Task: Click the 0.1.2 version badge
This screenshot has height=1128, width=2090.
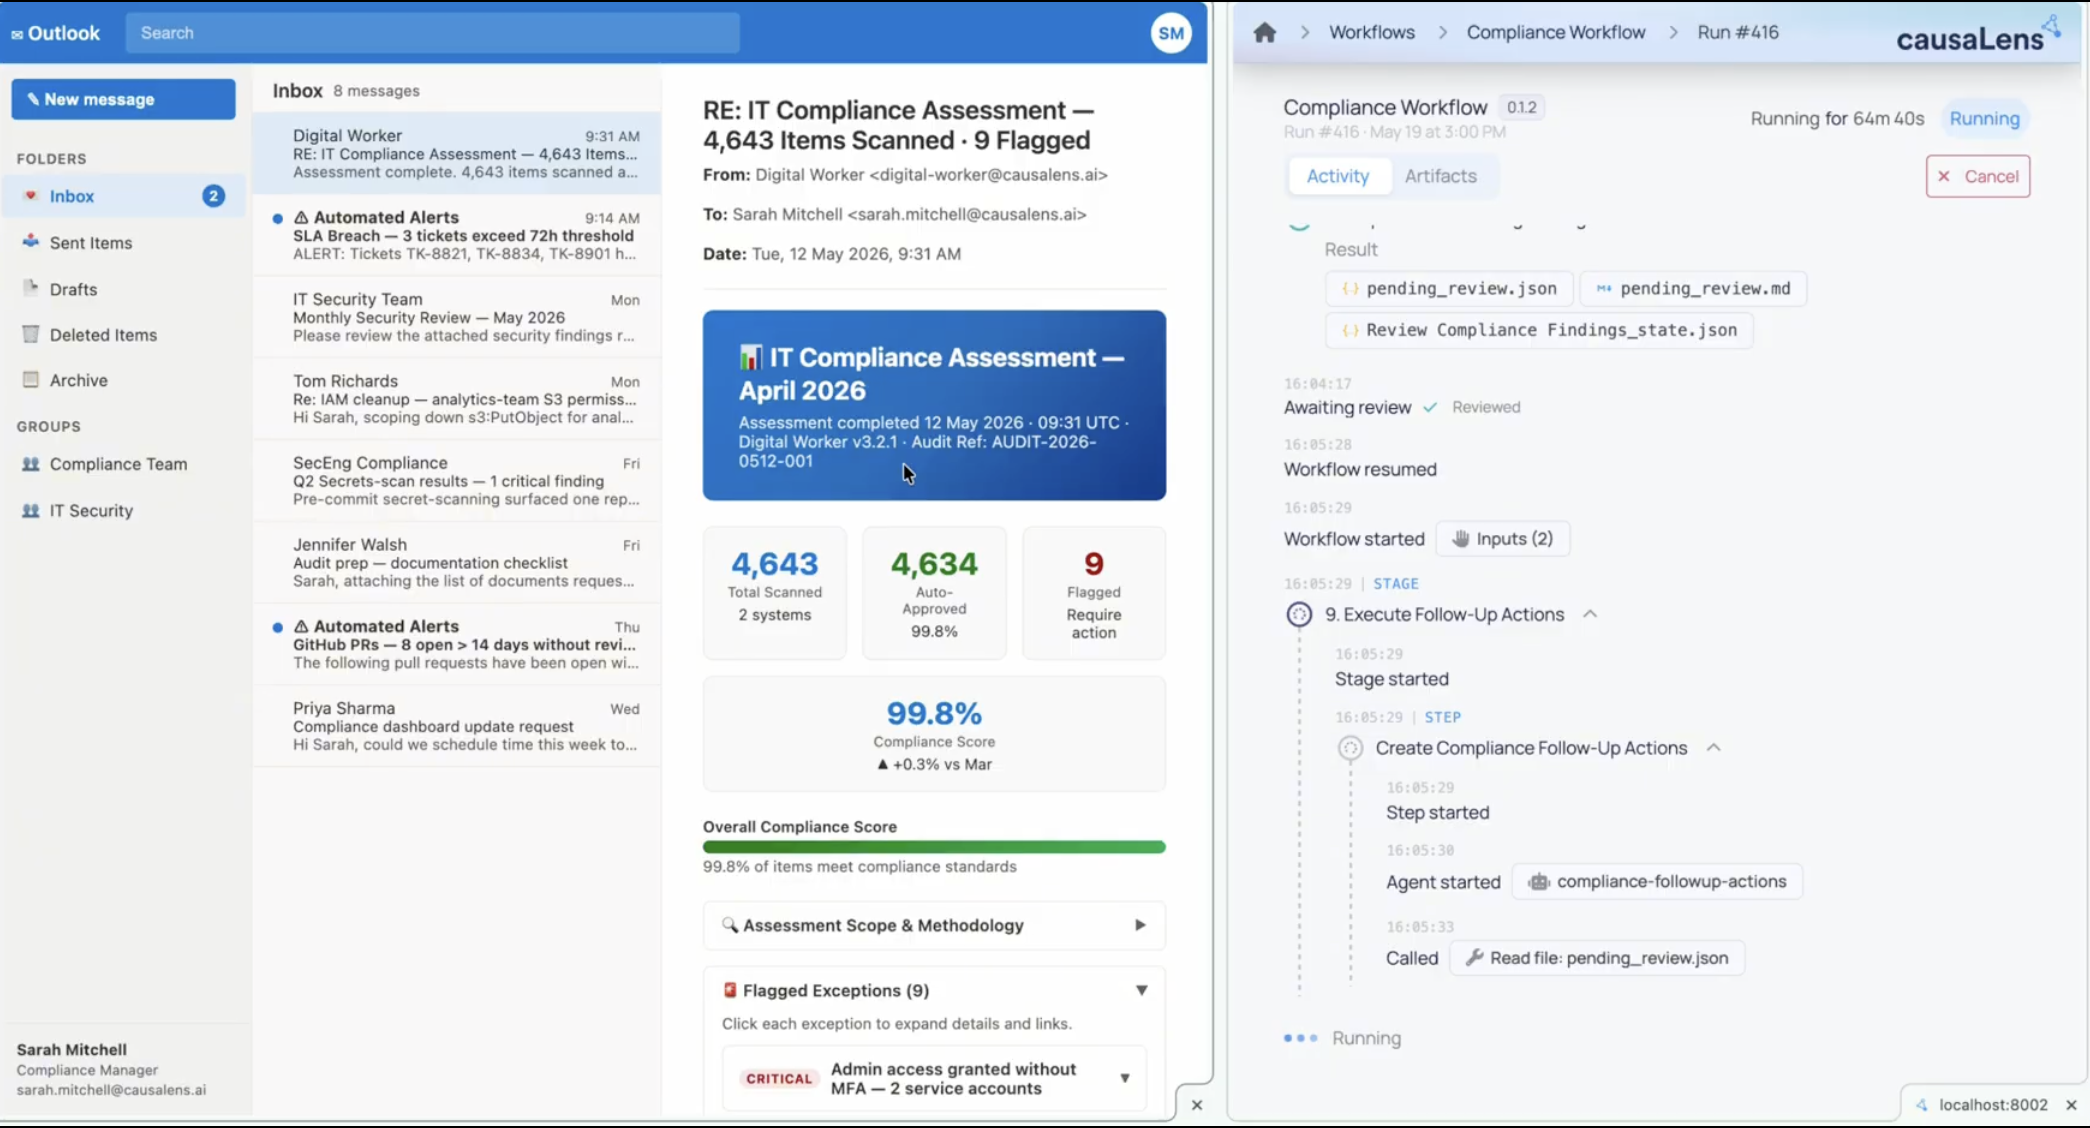Action: tap(1521, 107)
